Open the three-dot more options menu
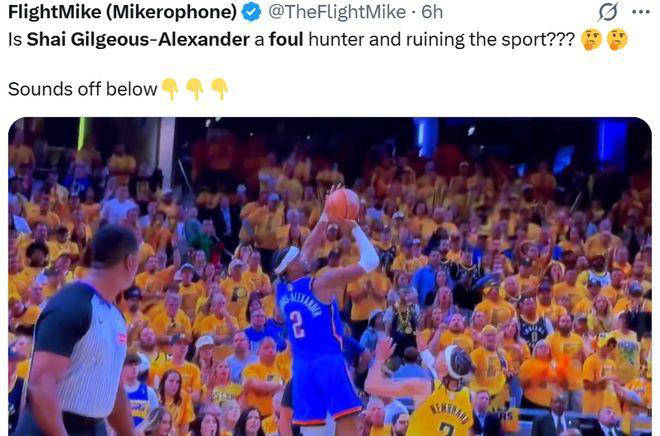Image resolution: width=660 pixels, height=436 pixels. (x=641, y=12)
